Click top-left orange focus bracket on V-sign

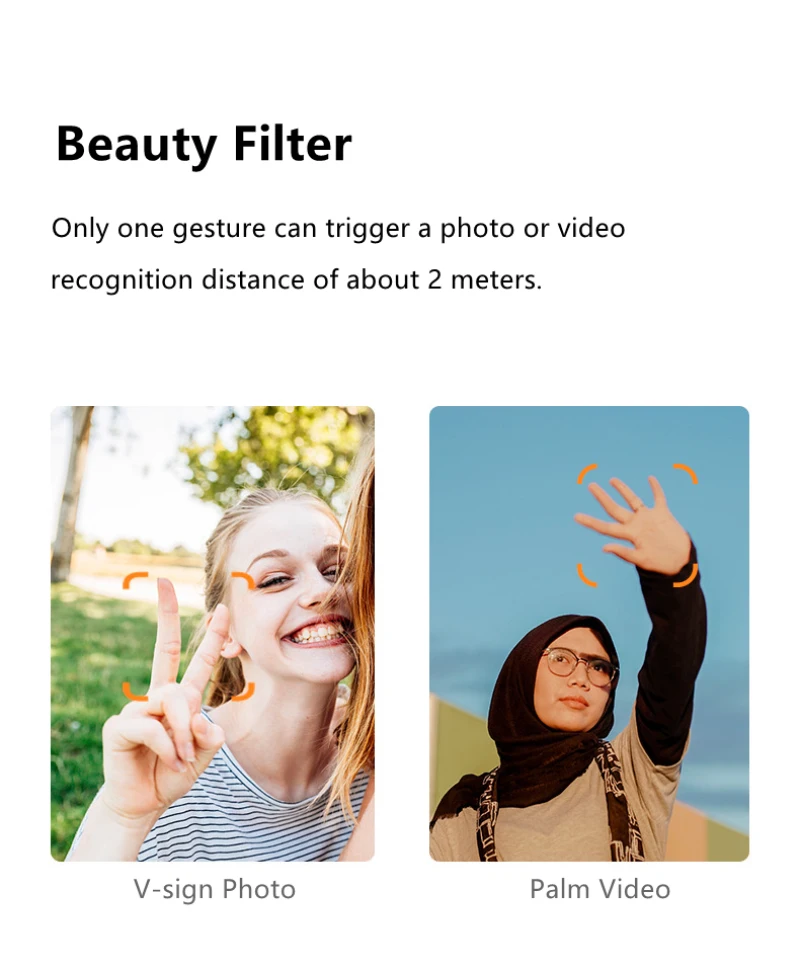(x=134, y=581)
